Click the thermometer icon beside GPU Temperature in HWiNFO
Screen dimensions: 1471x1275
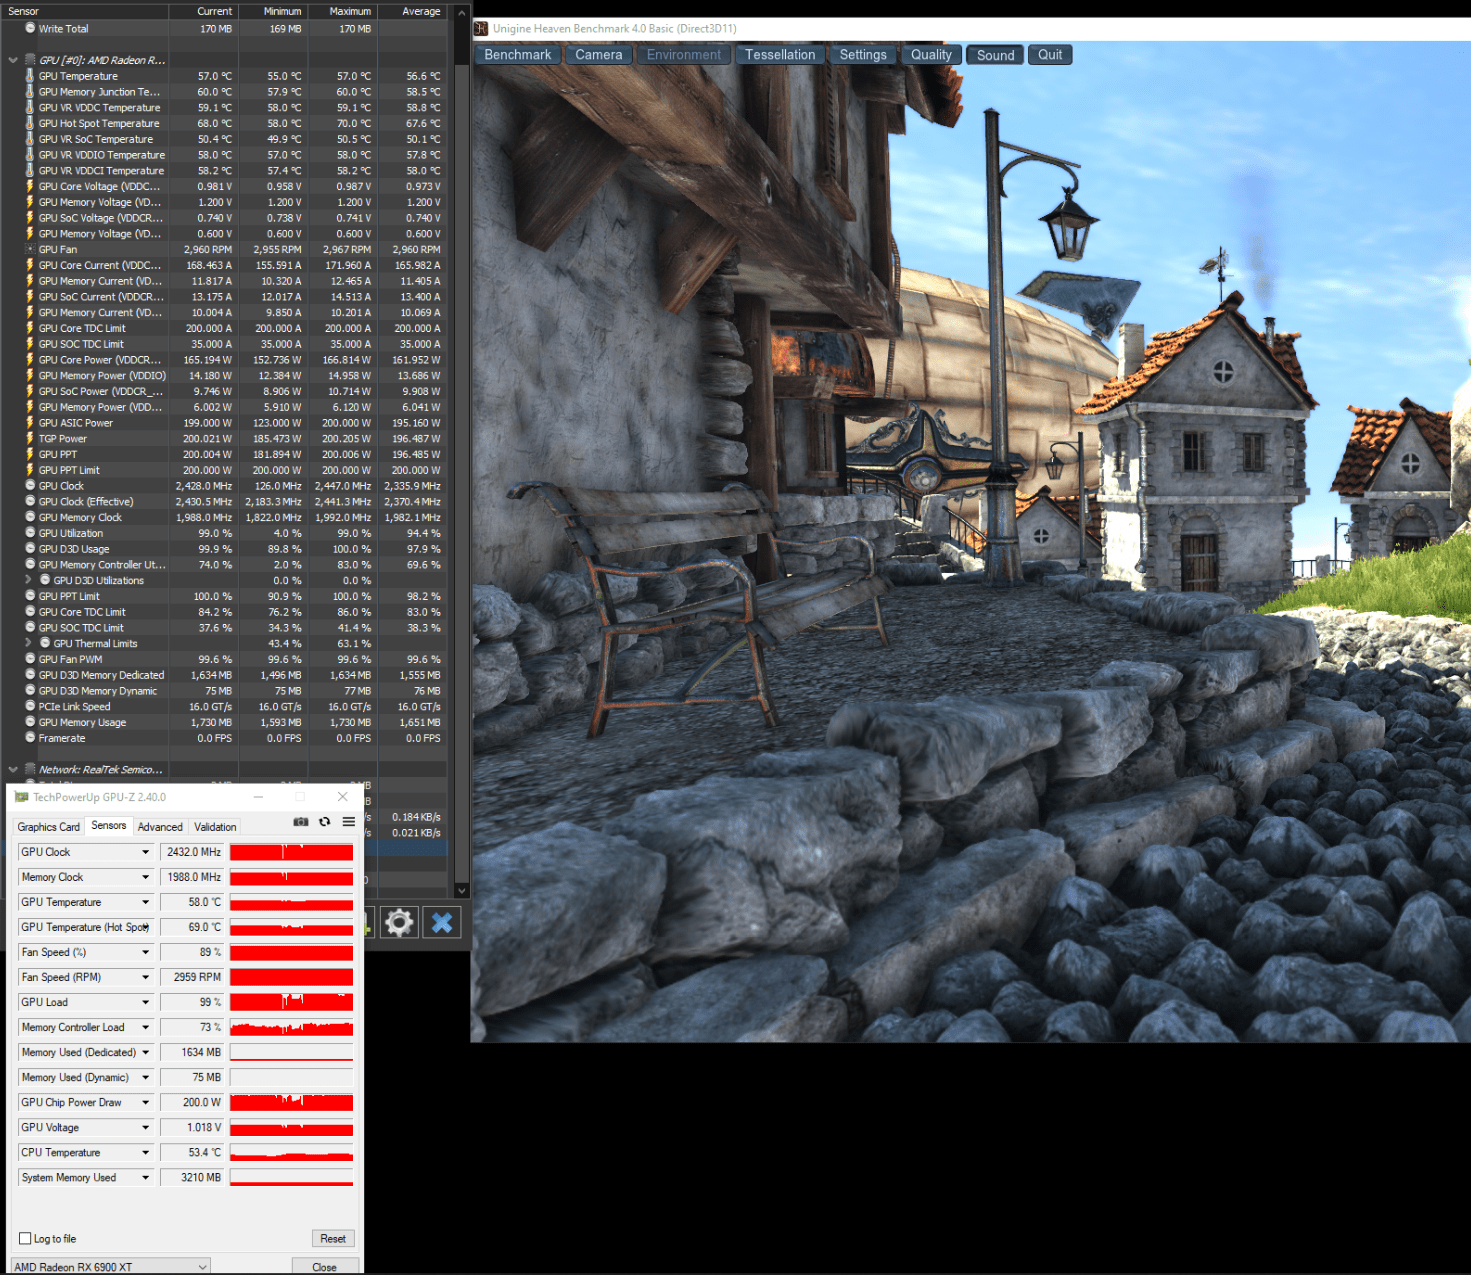(x=30, y=76)
